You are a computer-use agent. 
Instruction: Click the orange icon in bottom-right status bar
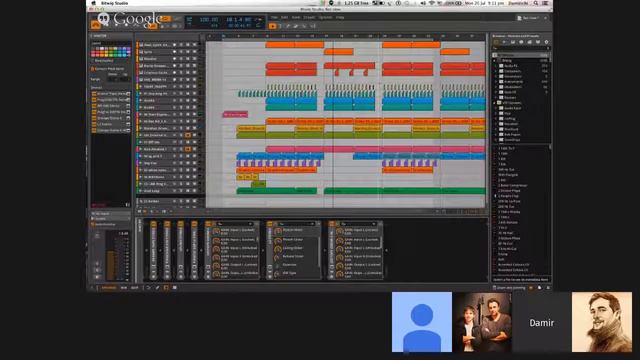click(x=531, y=288)
